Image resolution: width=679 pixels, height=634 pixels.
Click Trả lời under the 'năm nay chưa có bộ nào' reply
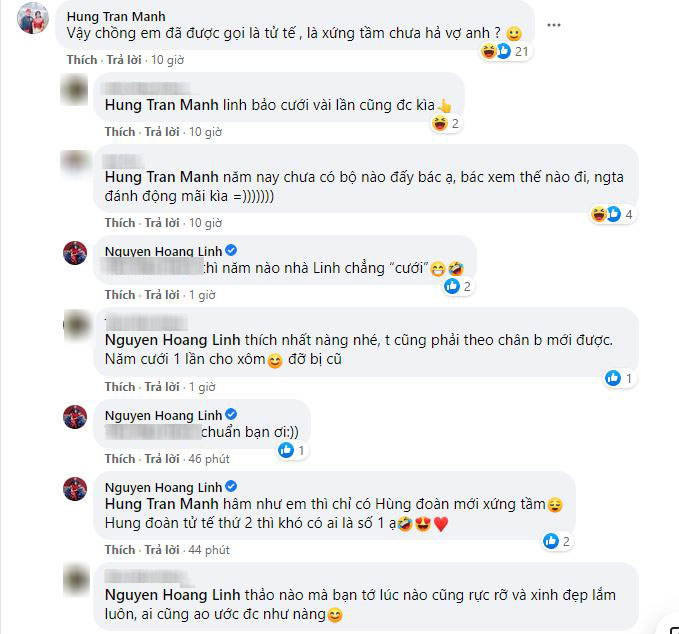click(162, 223)
